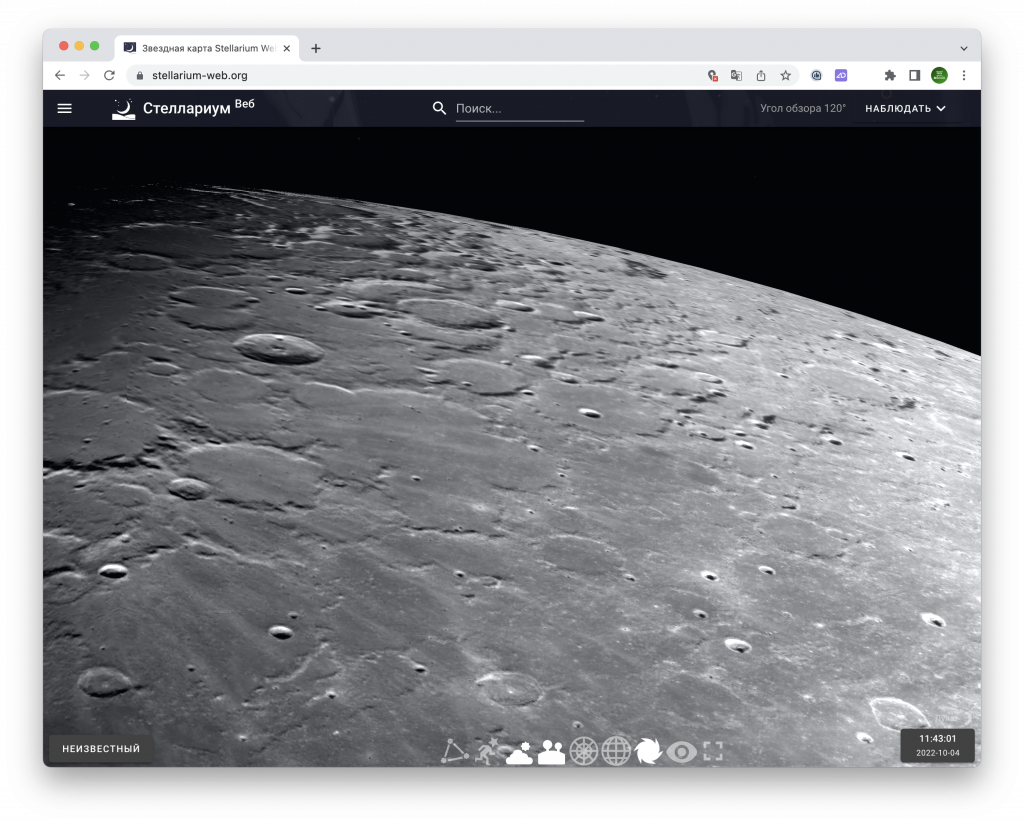Screen dimensions: 1024x824
Task: Toggle deep sky objects spiral icon
Action: (x=648, y=751)
